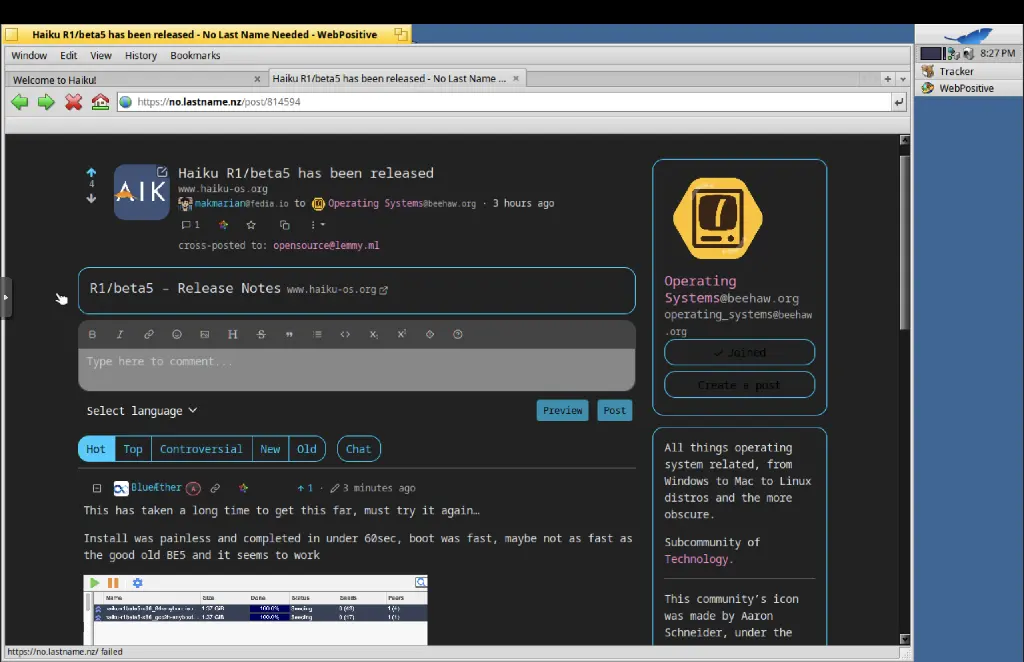1024x662 pixels.
Task: Open formatting help in comment editor
Action: pos(458,334)
